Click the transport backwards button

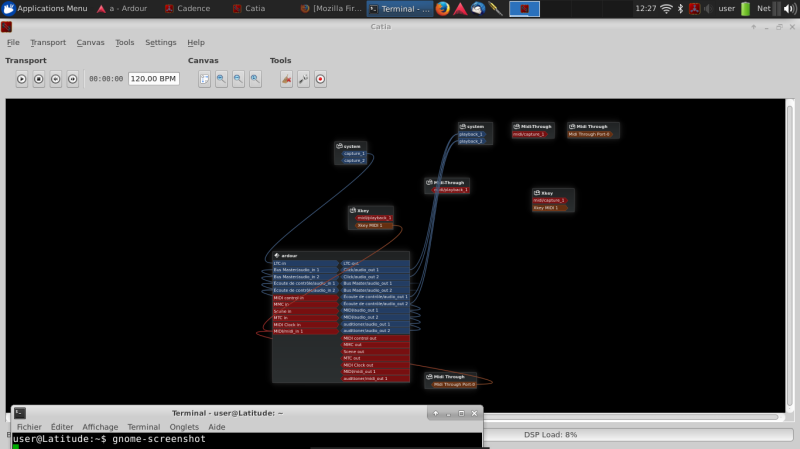[56, 79]
